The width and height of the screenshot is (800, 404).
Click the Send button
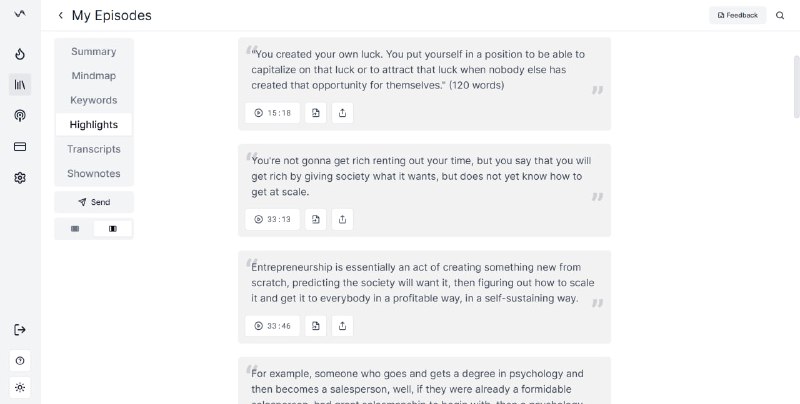point(94,202)
